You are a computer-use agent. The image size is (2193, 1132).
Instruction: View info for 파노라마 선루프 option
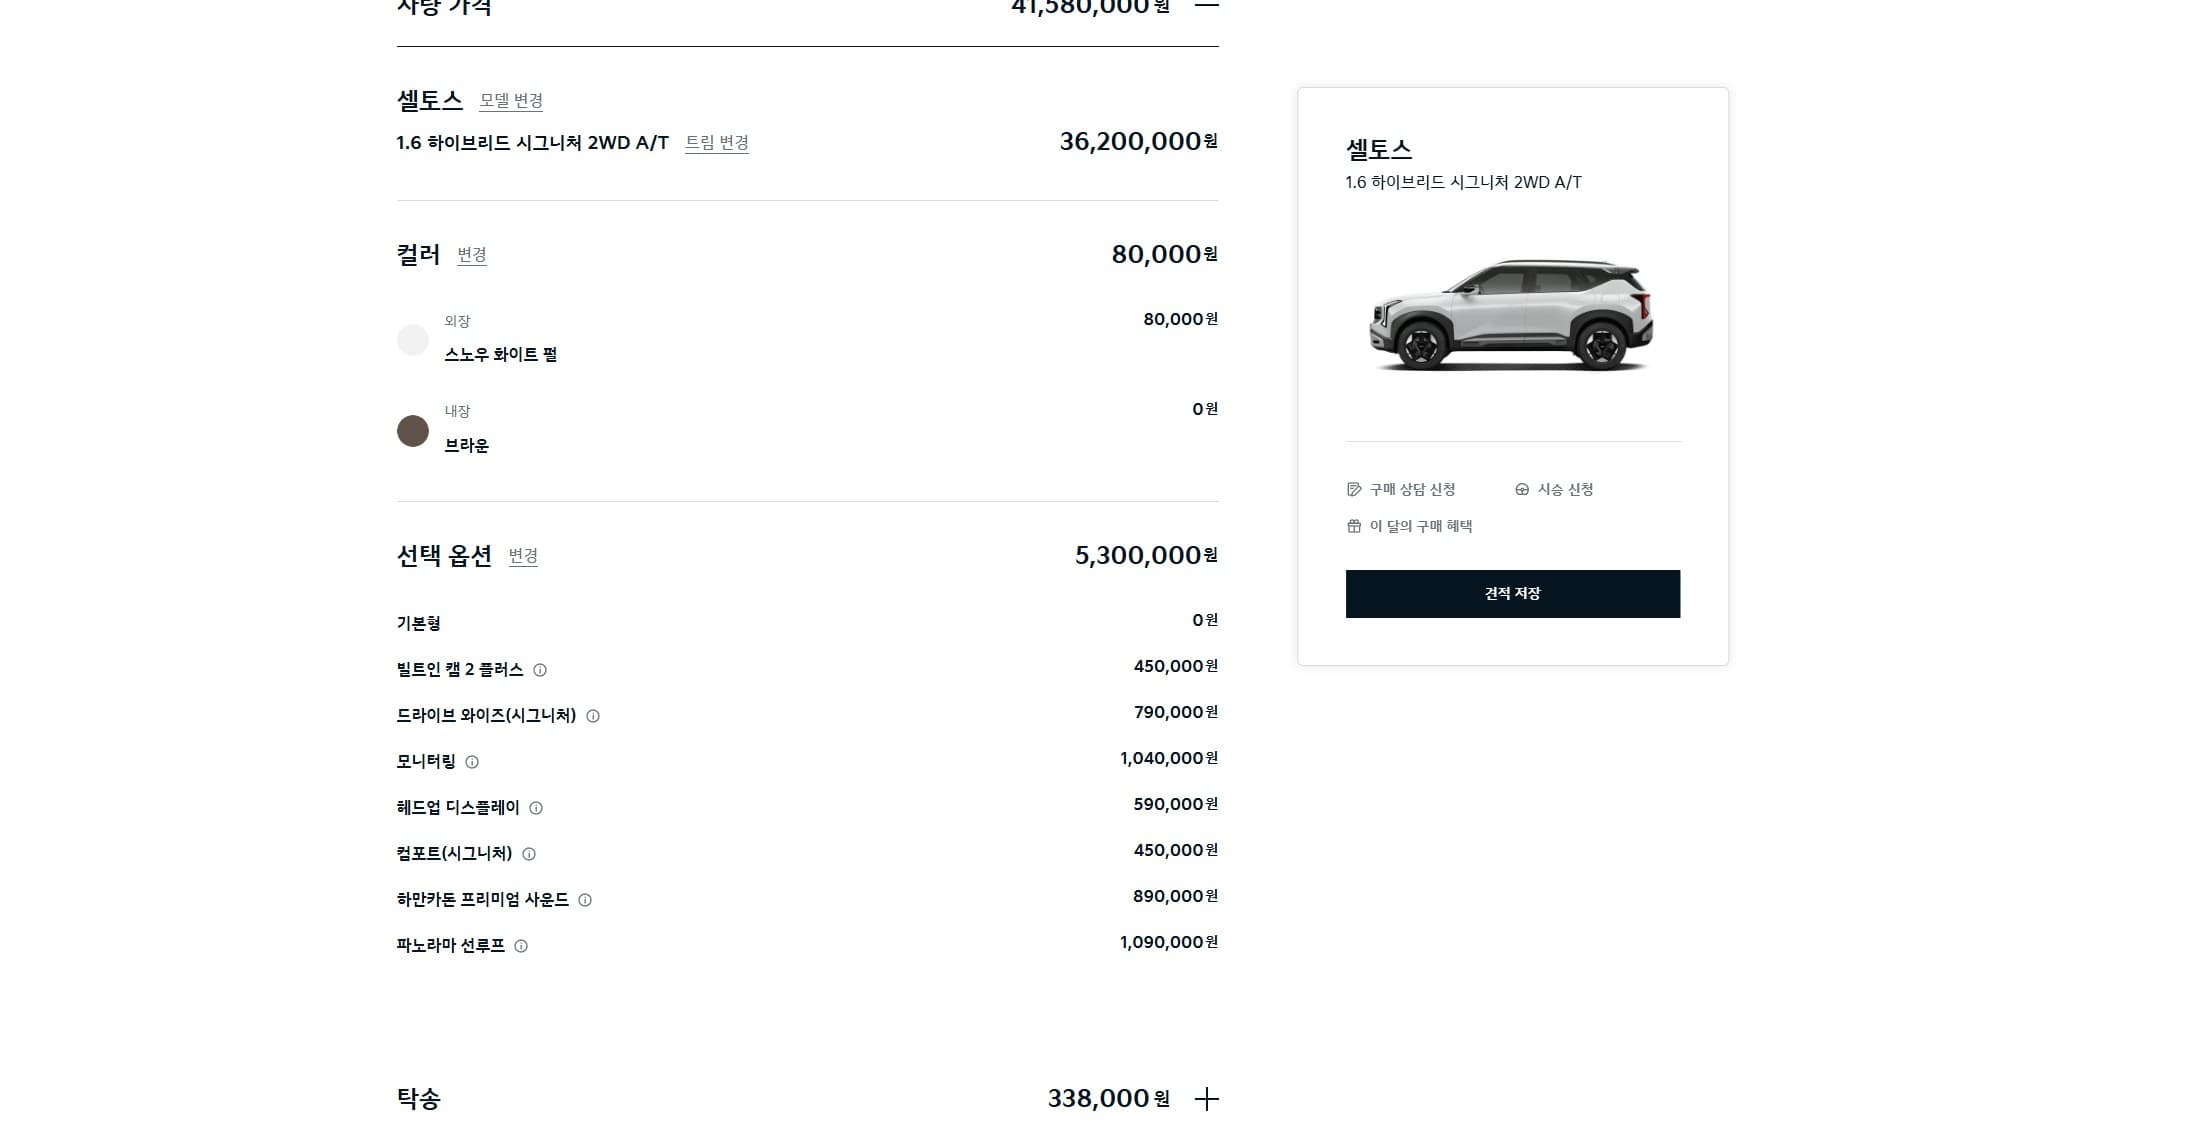coord(521,946)
